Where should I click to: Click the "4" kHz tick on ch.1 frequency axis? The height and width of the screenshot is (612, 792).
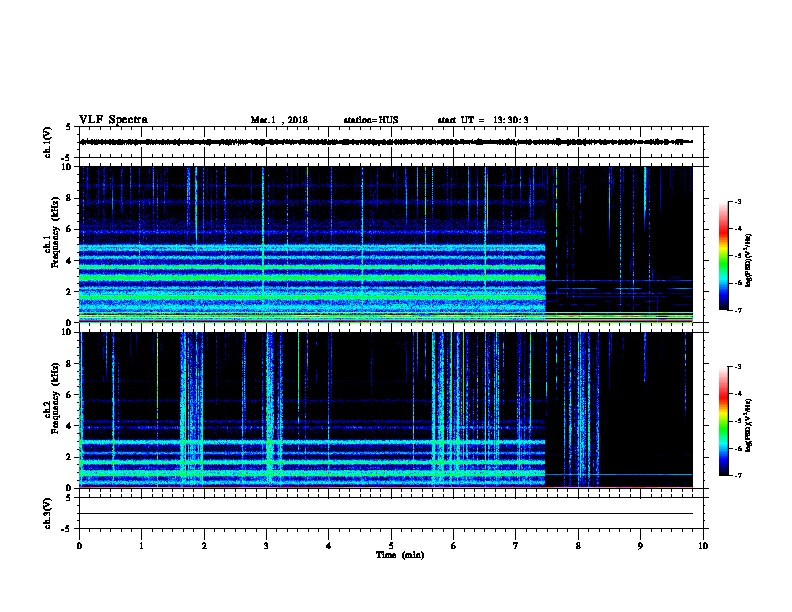point(70,261)
